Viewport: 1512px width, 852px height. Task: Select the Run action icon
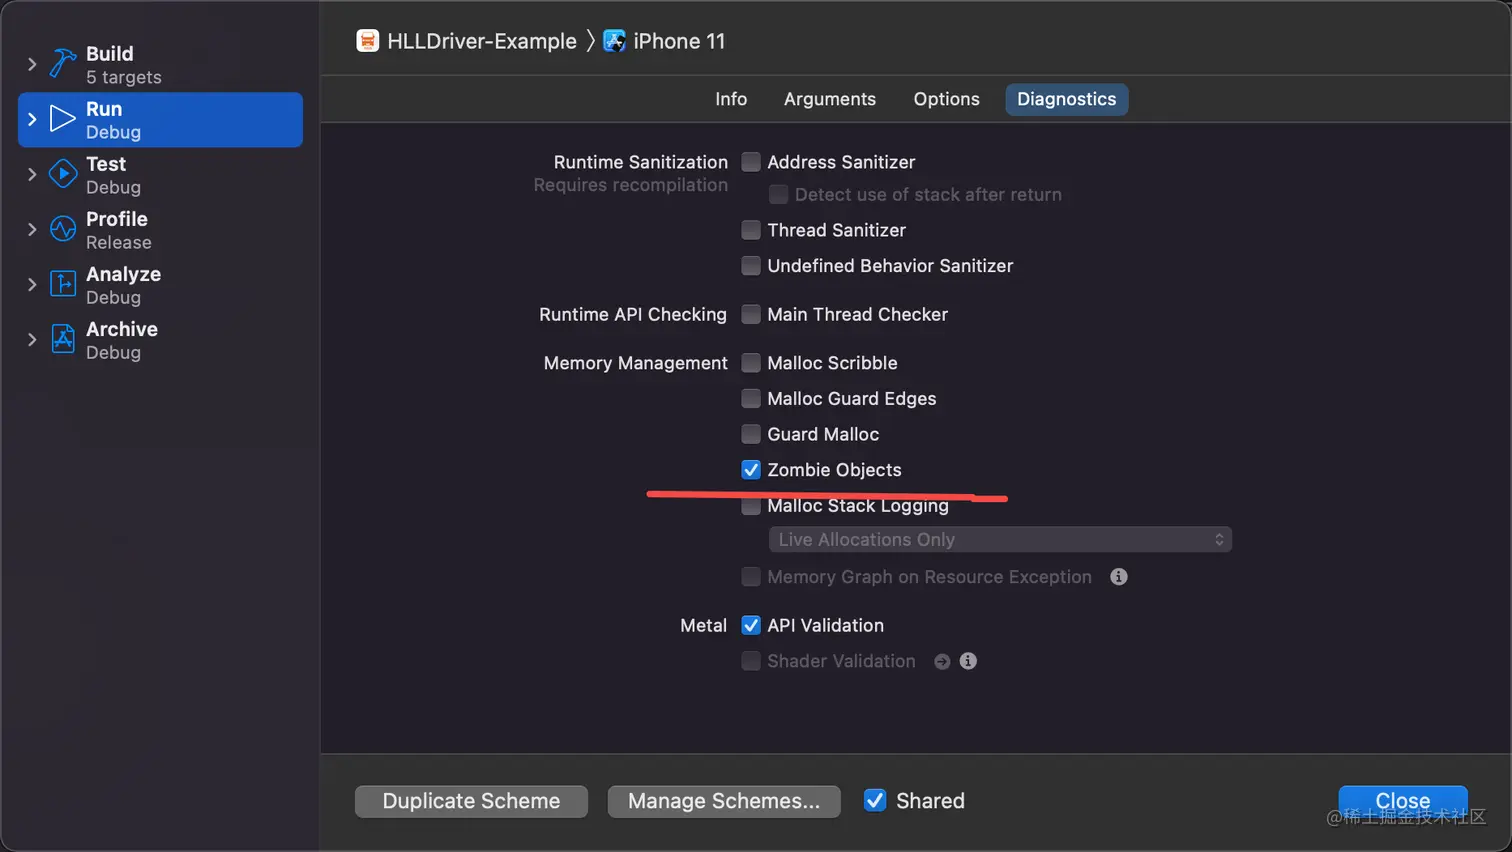(x=60, y=119)
